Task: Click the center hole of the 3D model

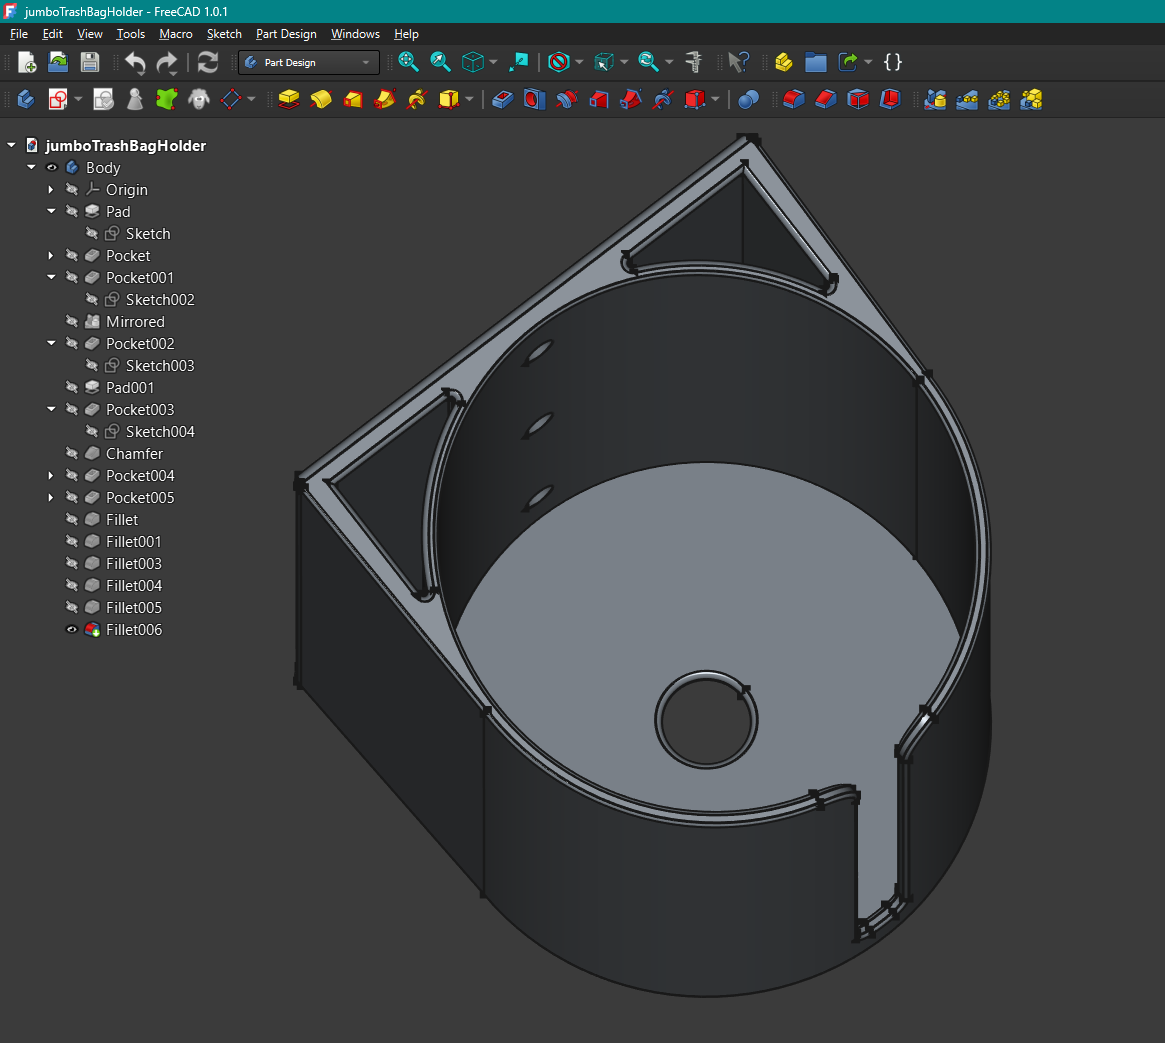Action: click(x=706, y=721)
